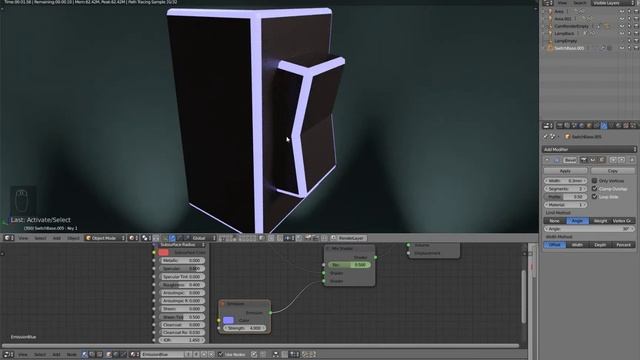Choose object shader type icon in node header
The height and width of the screenshot is (360, 640).
[109, 354]
